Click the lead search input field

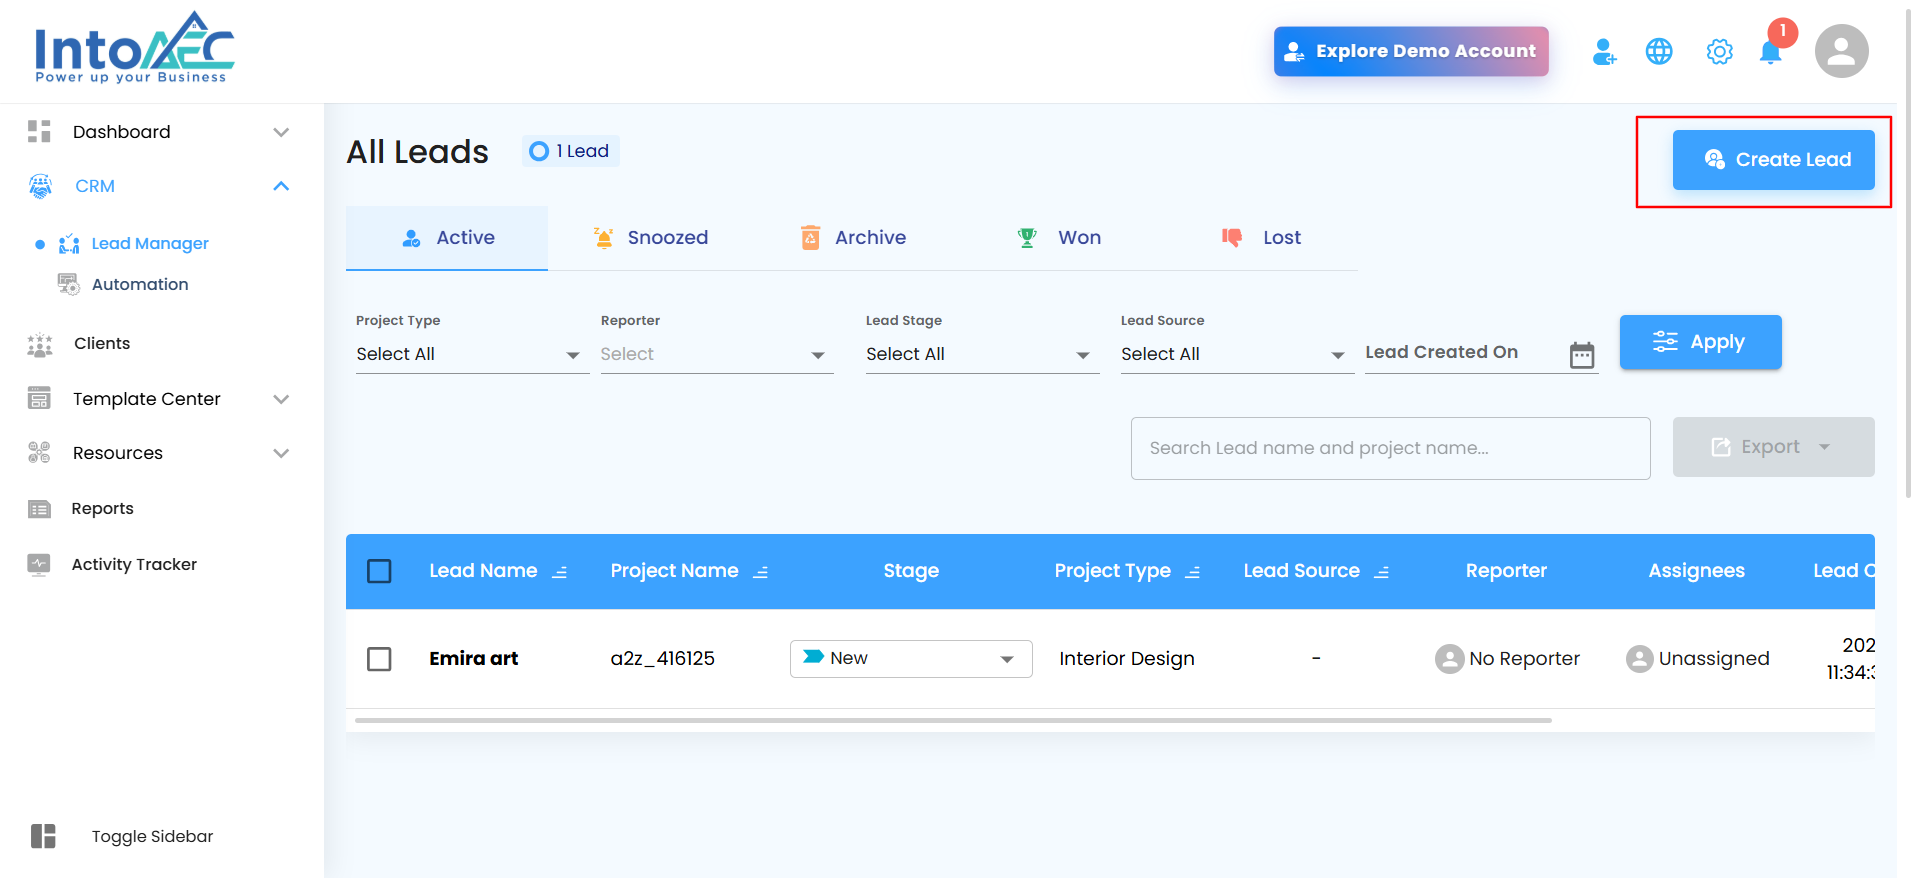1390,448
